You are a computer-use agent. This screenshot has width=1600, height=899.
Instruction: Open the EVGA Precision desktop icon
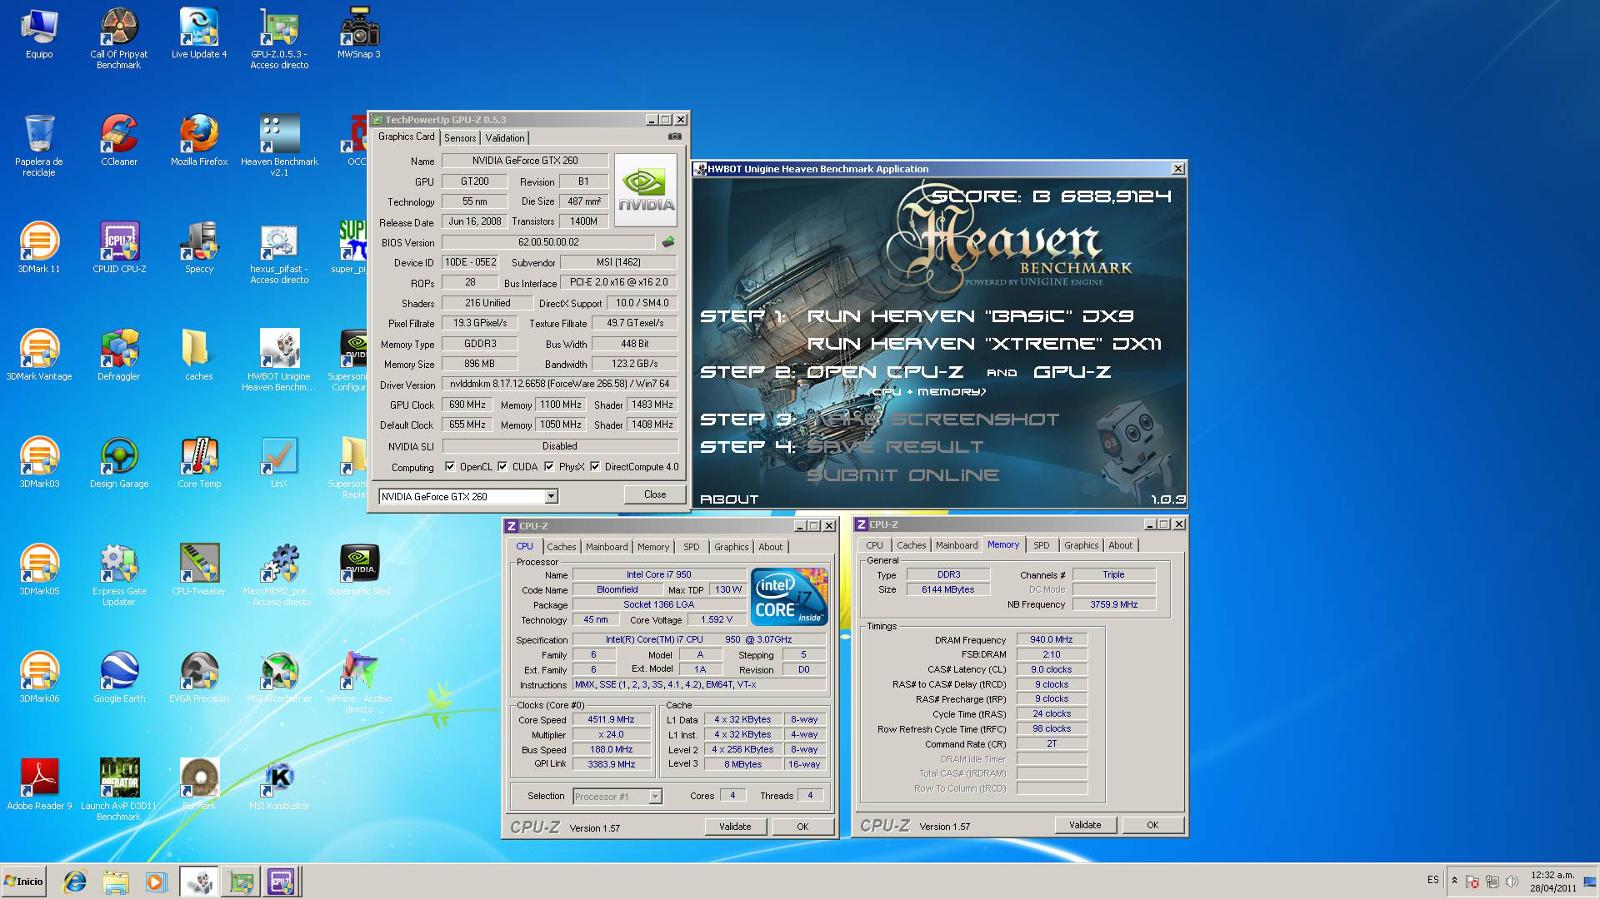[199, 677]
